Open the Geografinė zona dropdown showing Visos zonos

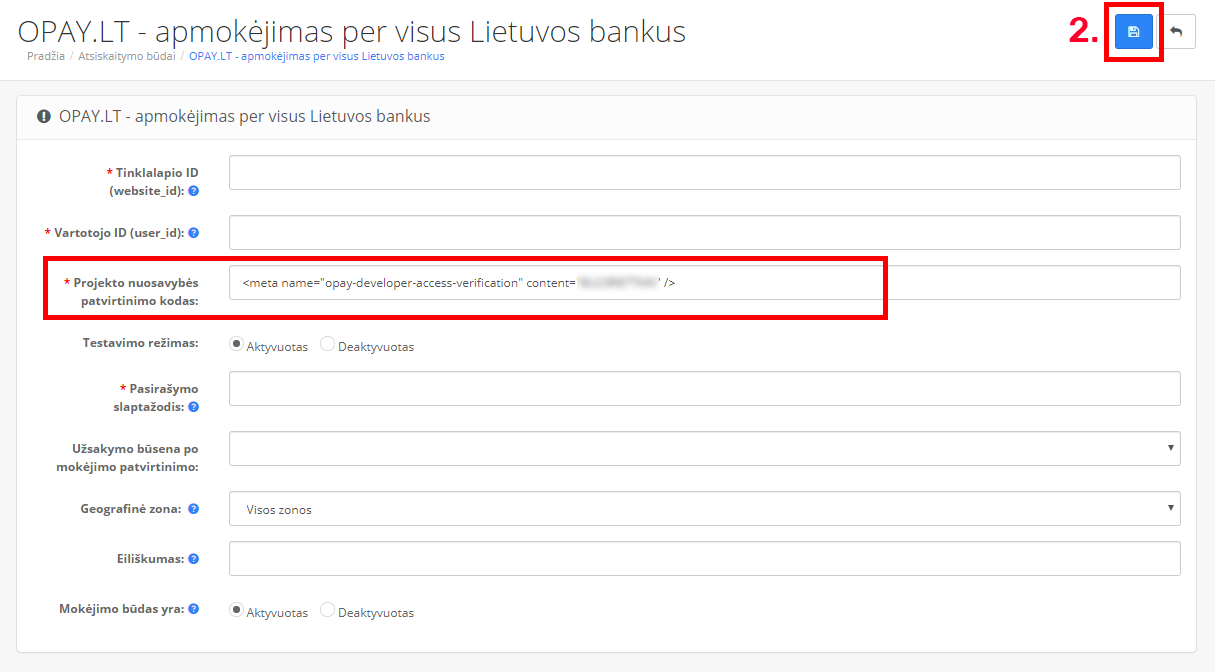705,508
